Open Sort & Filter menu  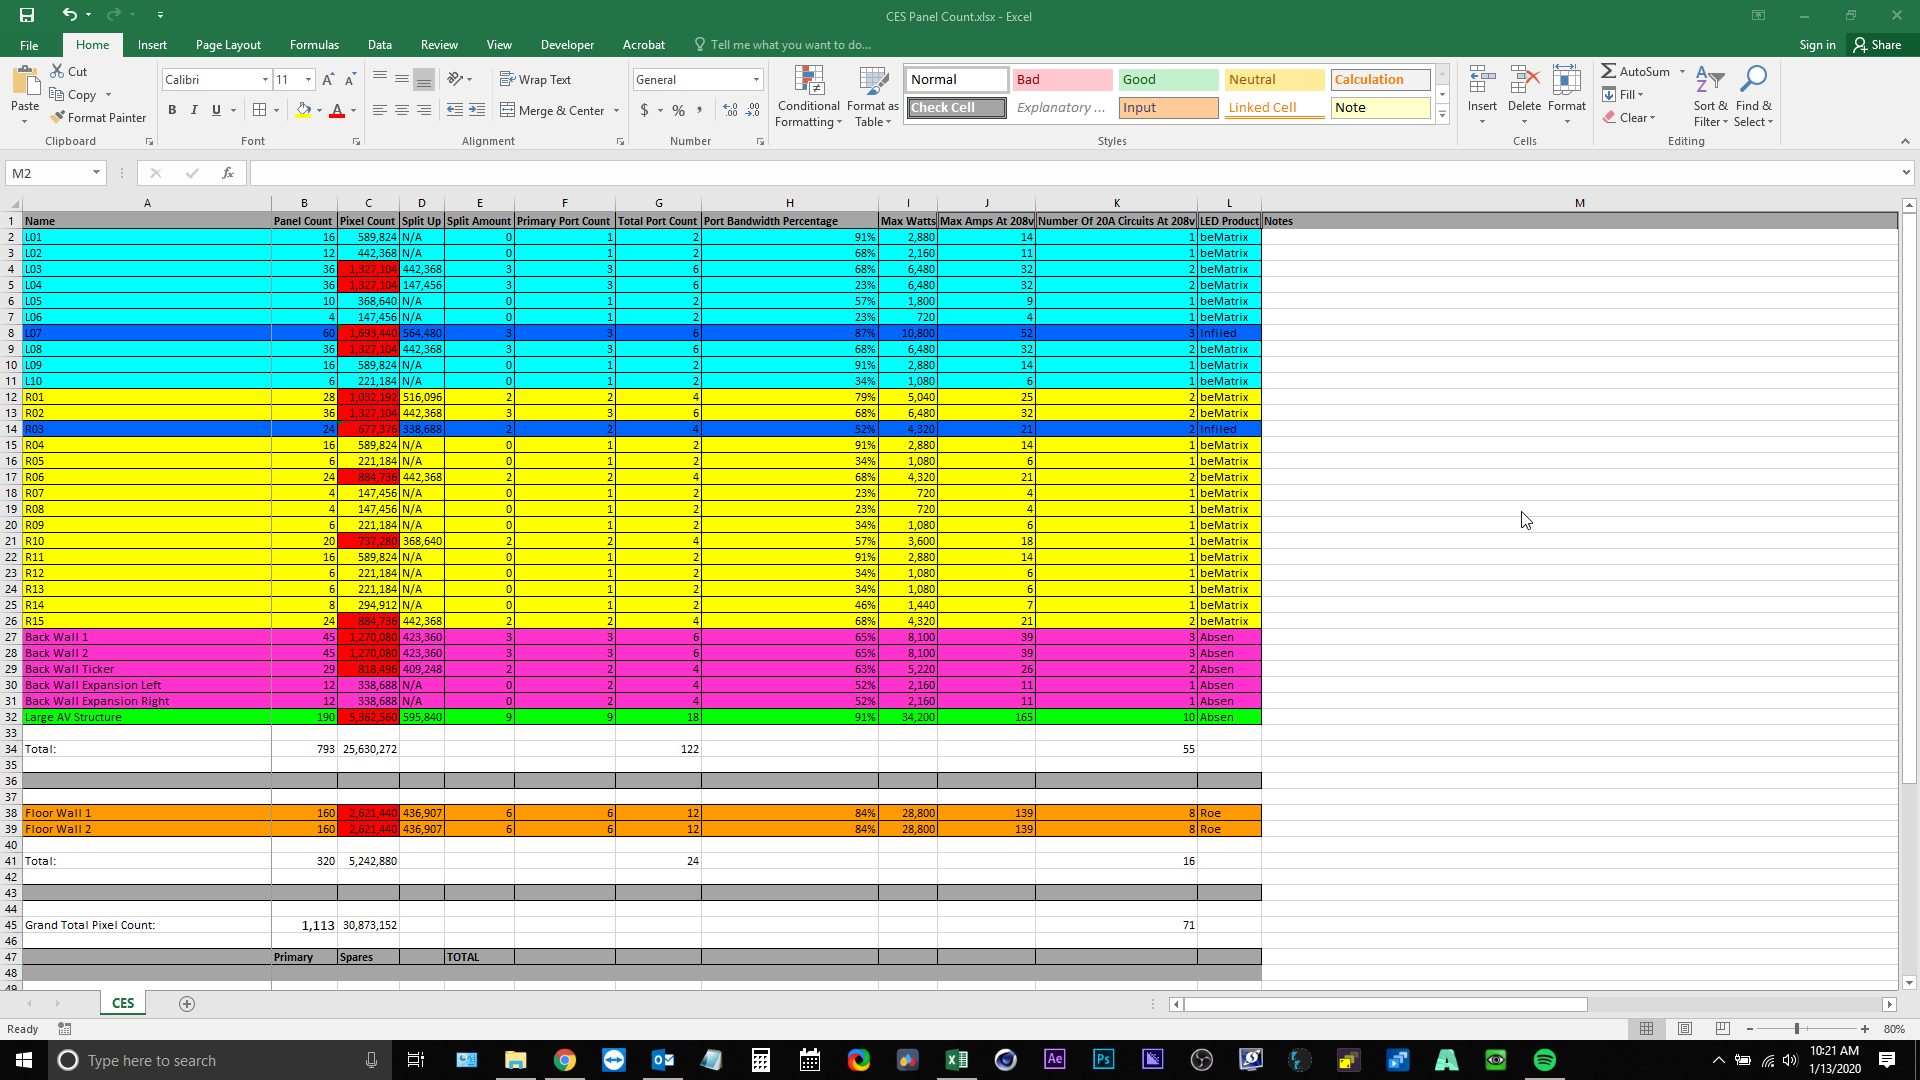point(1710,96)
